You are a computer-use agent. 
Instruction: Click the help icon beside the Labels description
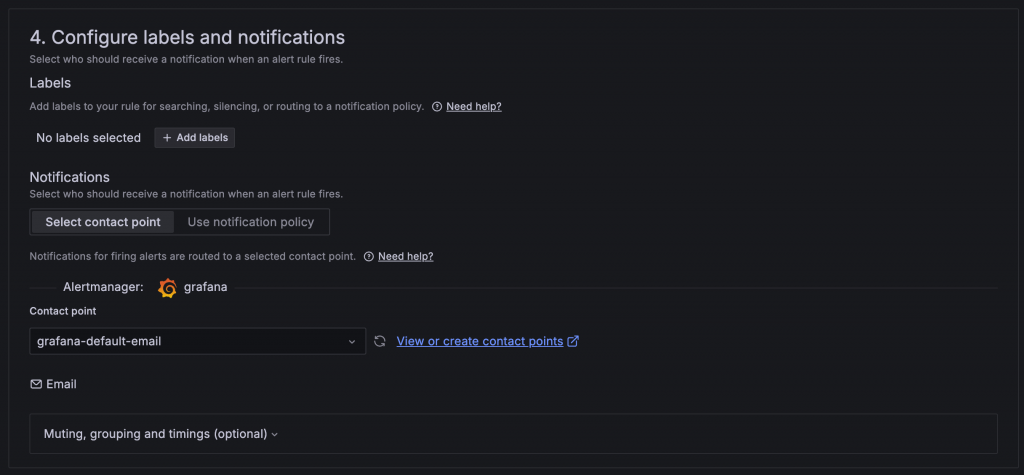tap(437, 106)
